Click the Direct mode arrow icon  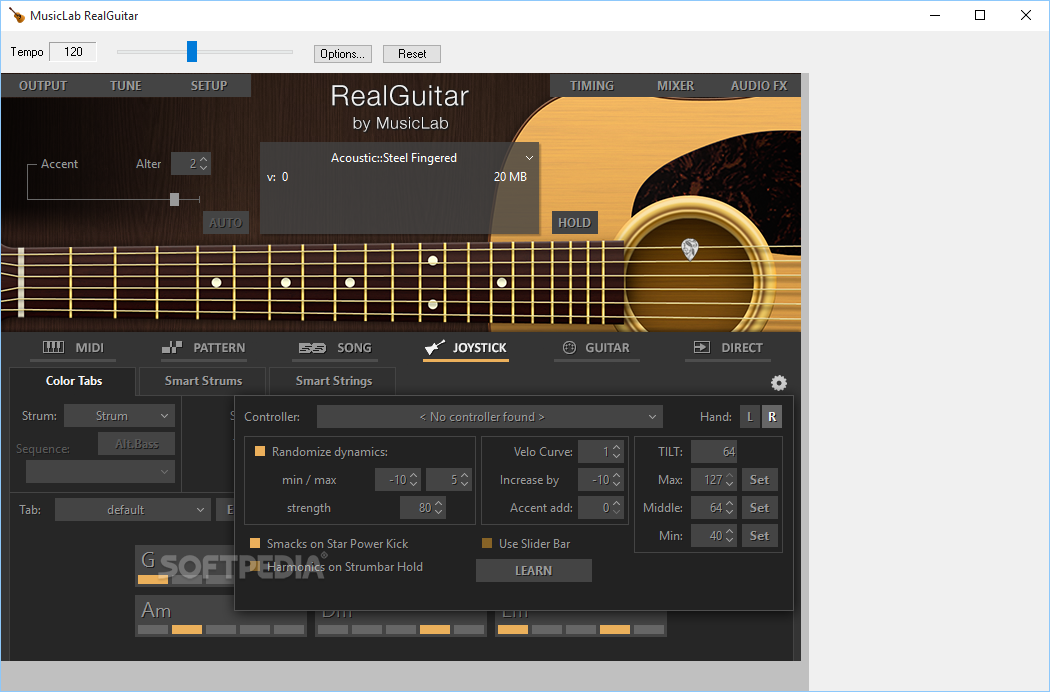[701, 347]
